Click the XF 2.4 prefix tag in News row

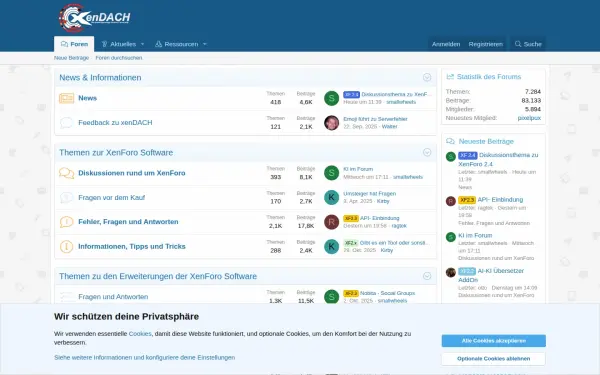pos(351,95)
